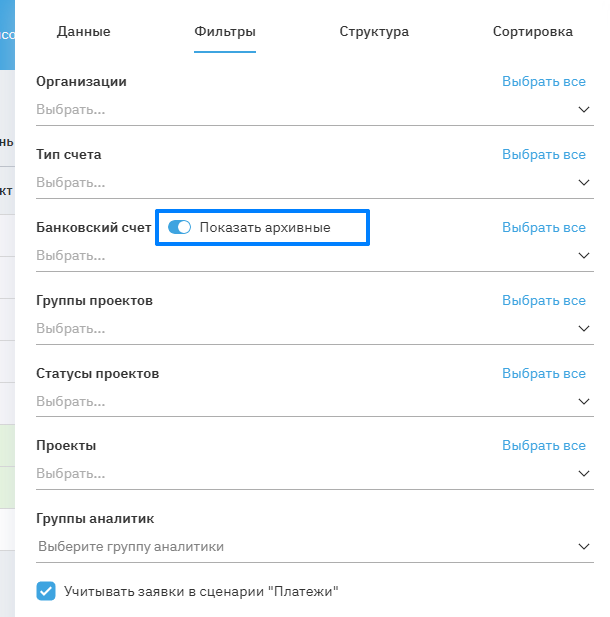Viewport: 610px width, 617px height.
Task: Expand the Банковский счет dropdown chevron
Action: coord(584,256)
